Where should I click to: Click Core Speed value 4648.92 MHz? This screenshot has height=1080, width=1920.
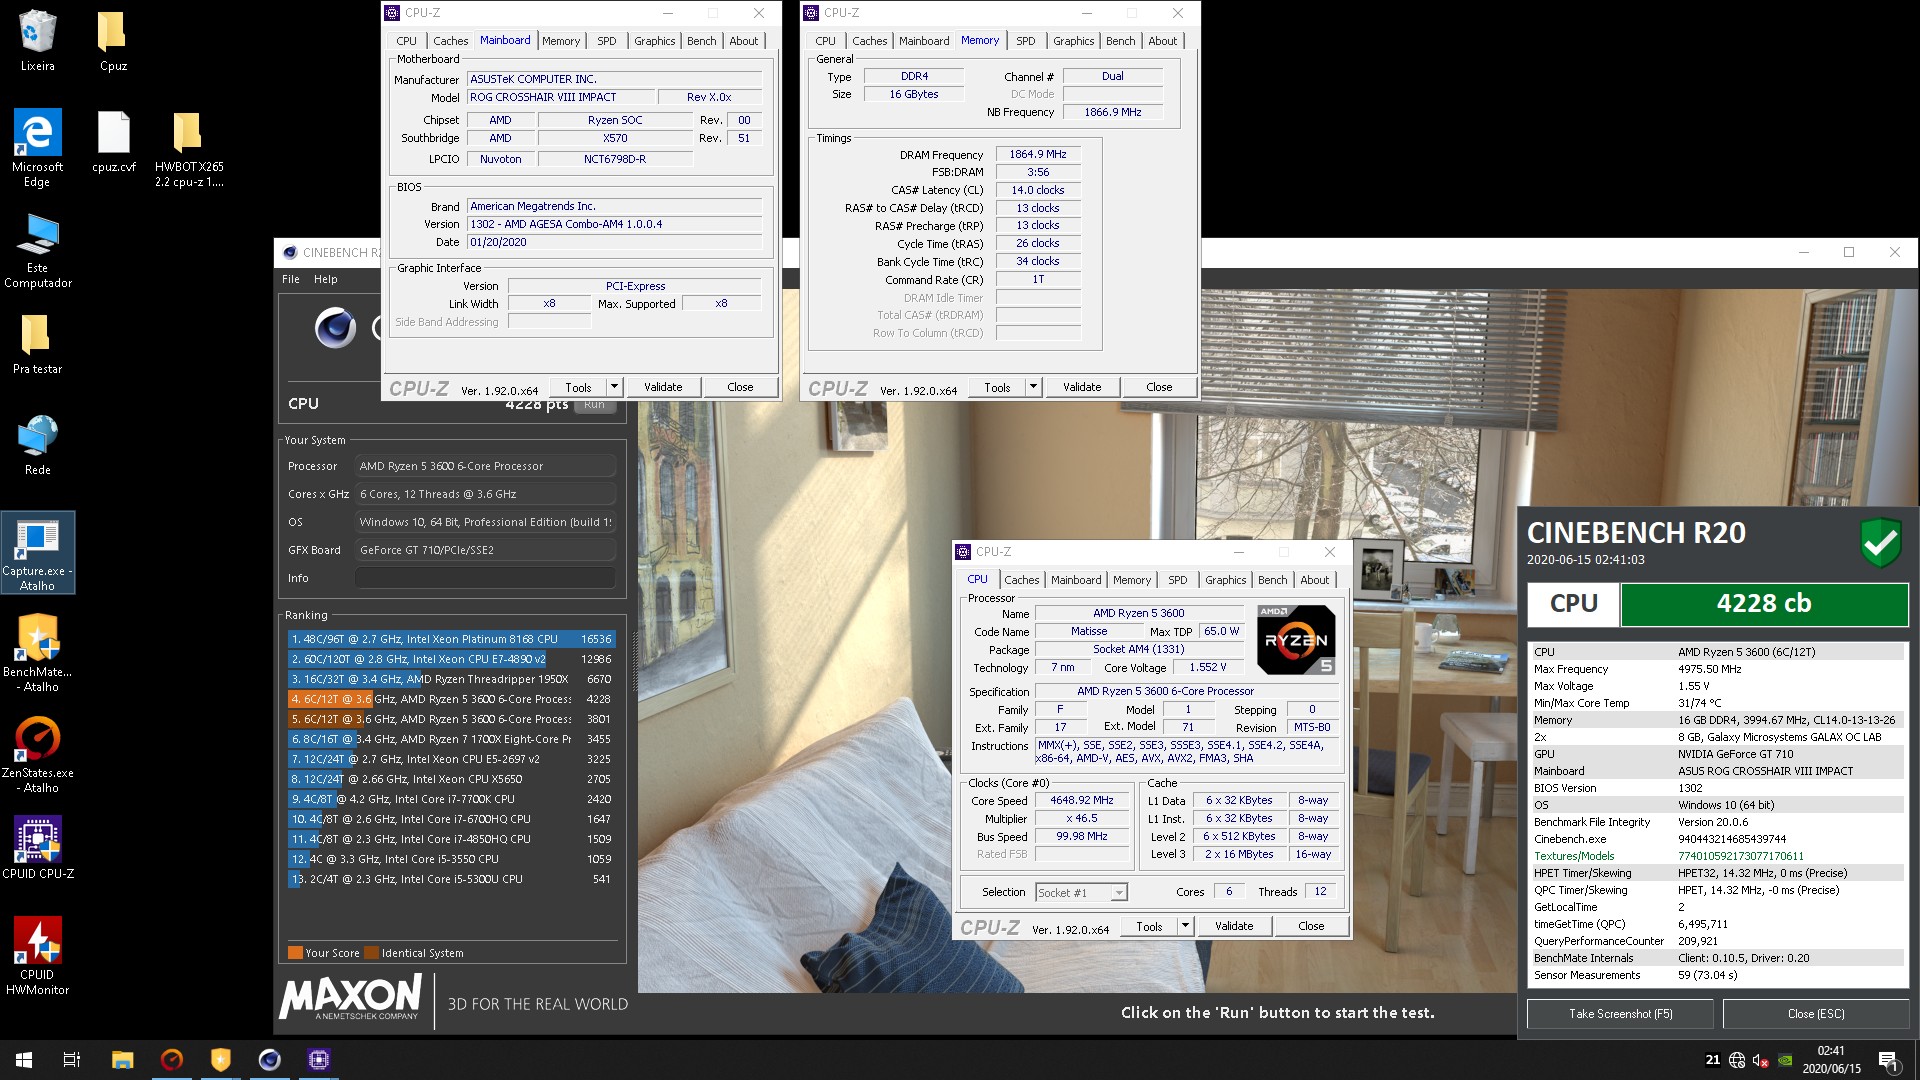tap(1081, 800)
